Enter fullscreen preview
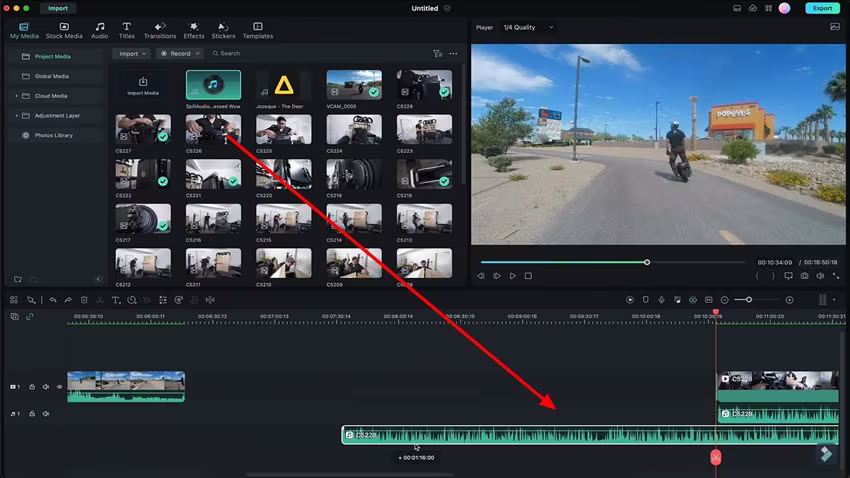The image size is (850, 478). tap(836, 276)
